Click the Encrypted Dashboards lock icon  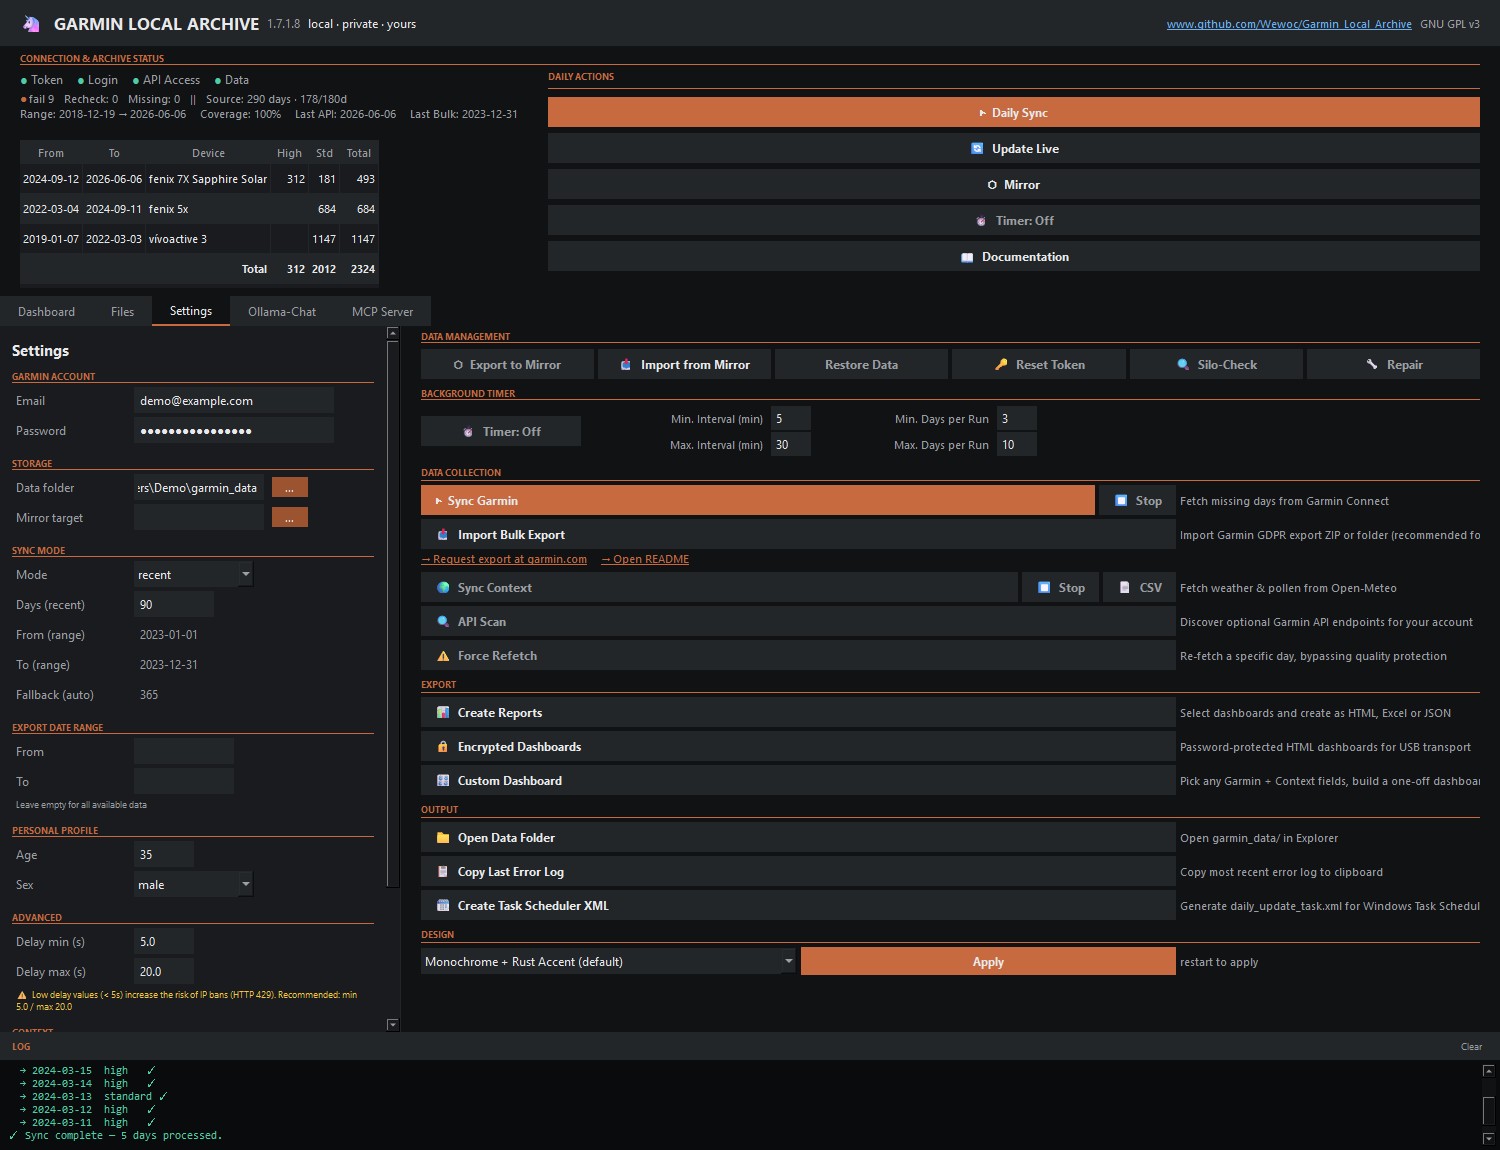pos(443,746)
